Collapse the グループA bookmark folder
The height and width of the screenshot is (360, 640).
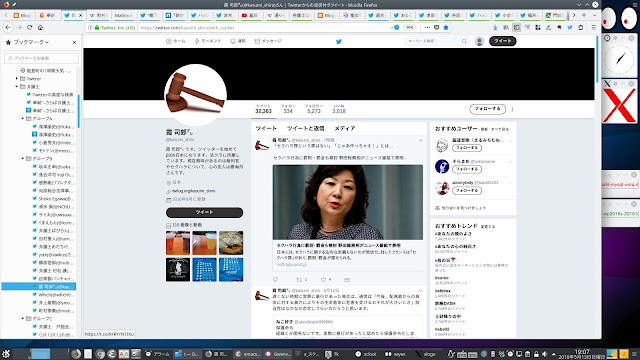point(23,118)
